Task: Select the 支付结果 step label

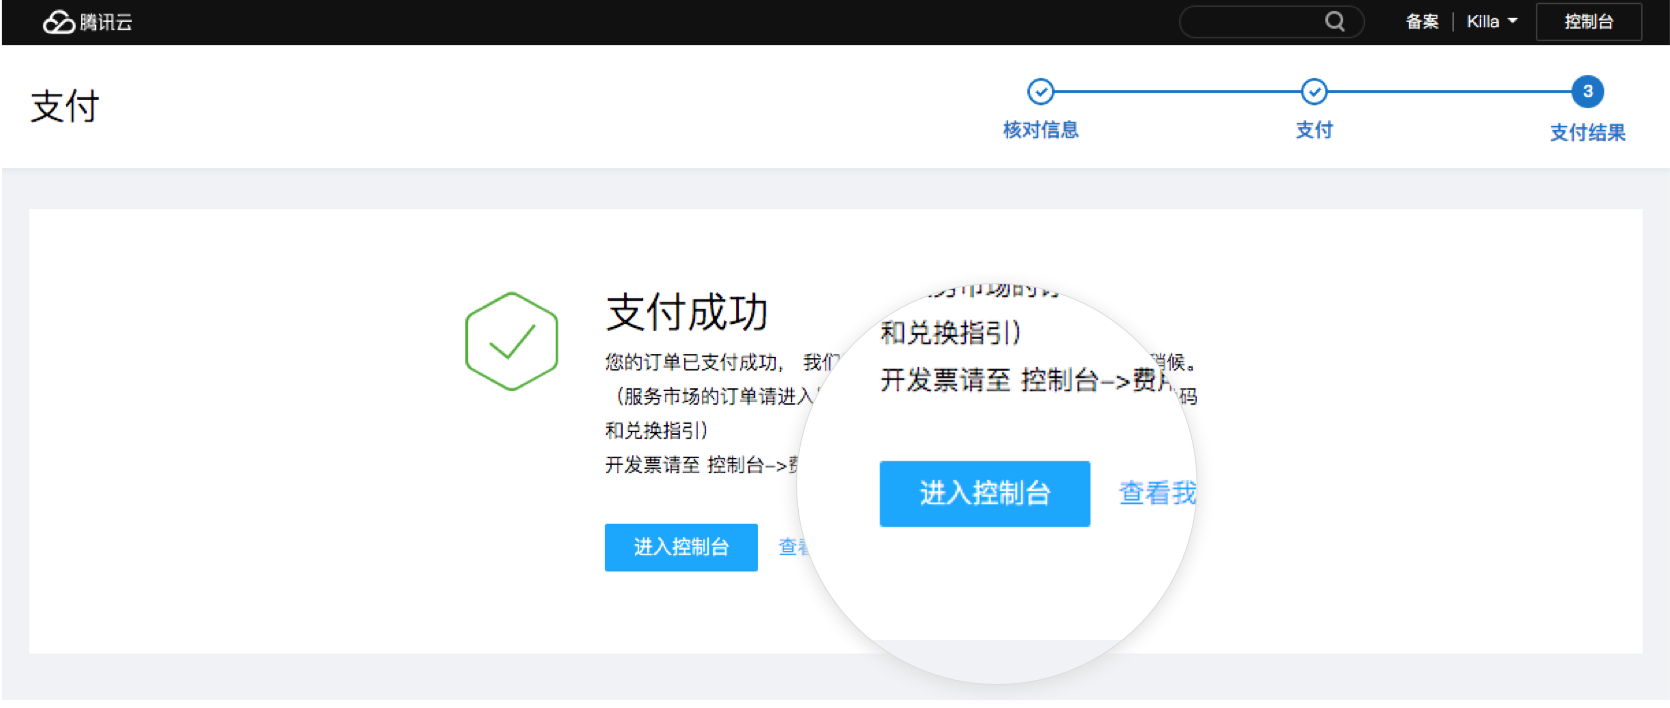Action: 1587,133
